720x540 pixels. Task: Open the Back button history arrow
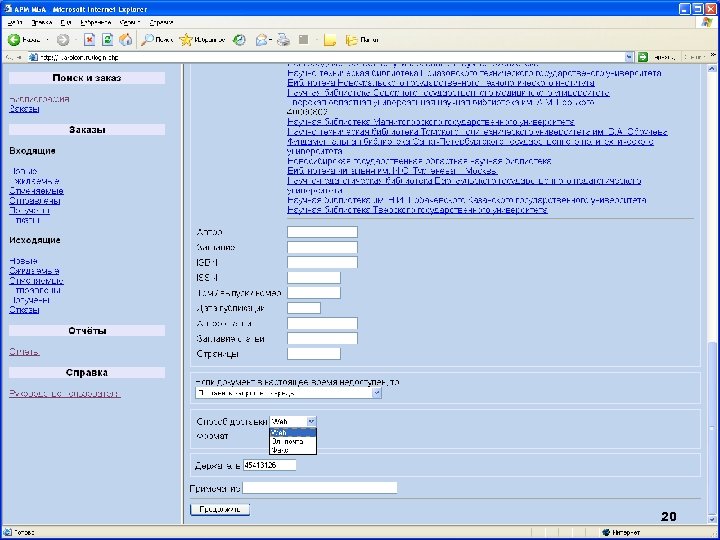point(47,40)
